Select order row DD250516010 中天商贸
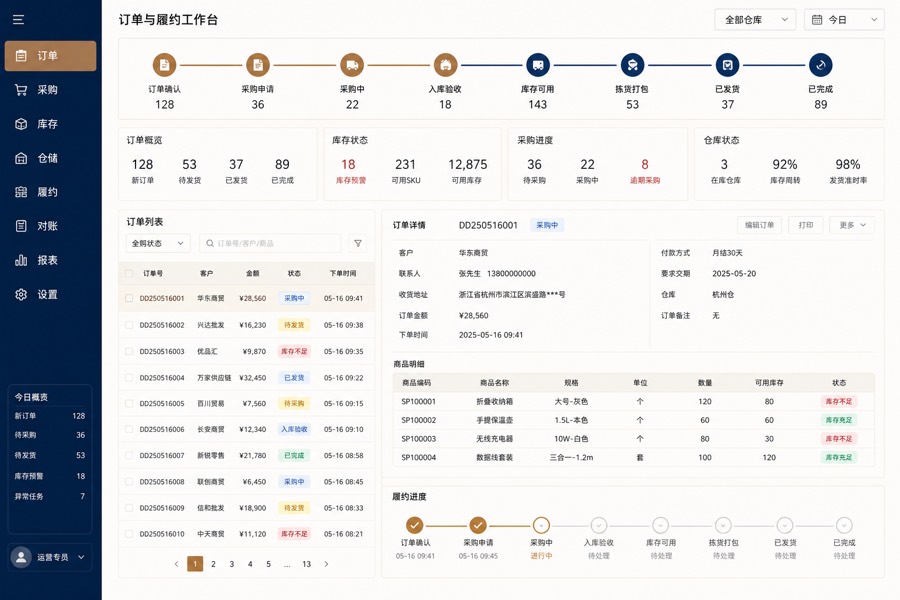 tap(246, 534)
